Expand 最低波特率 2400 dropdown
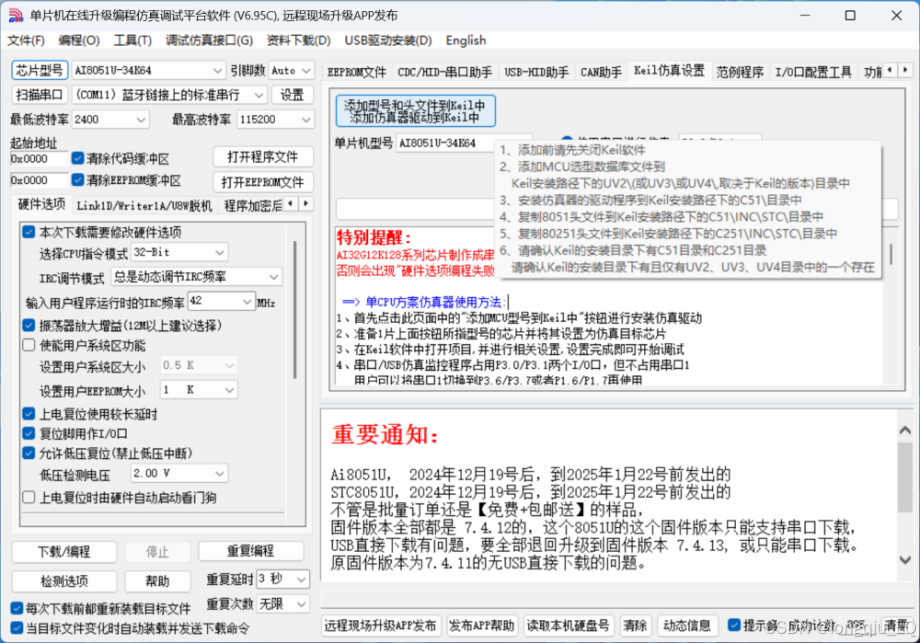The height and width of the screenshot is (643, 920). (x=141, y=120)
